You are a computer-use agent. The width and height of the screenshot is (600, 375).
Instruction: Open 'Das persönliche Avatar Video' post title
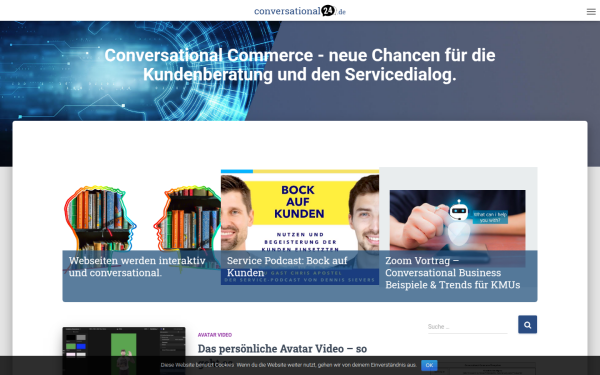coord(282,349)
